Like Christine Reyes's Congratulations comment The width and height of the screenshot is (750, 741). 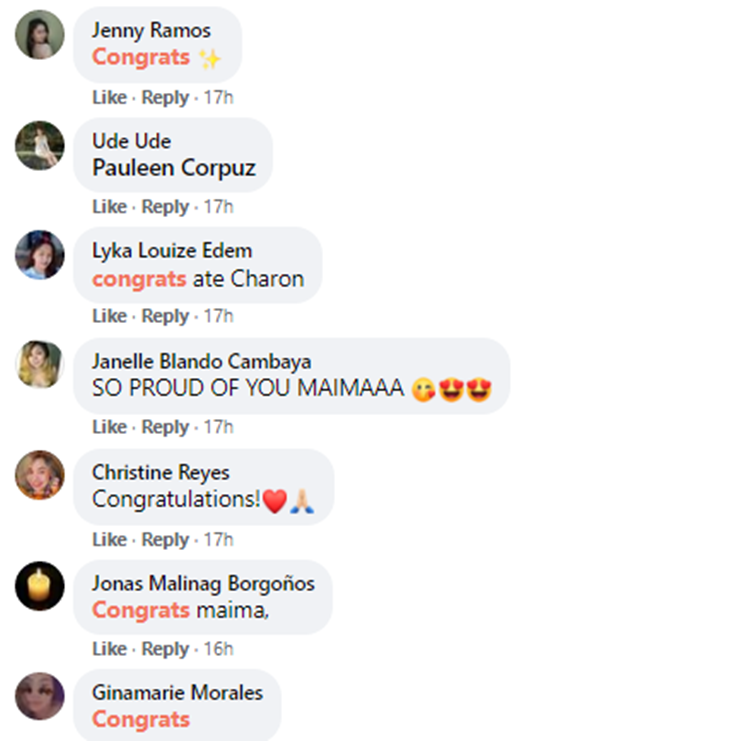[110, 539]
